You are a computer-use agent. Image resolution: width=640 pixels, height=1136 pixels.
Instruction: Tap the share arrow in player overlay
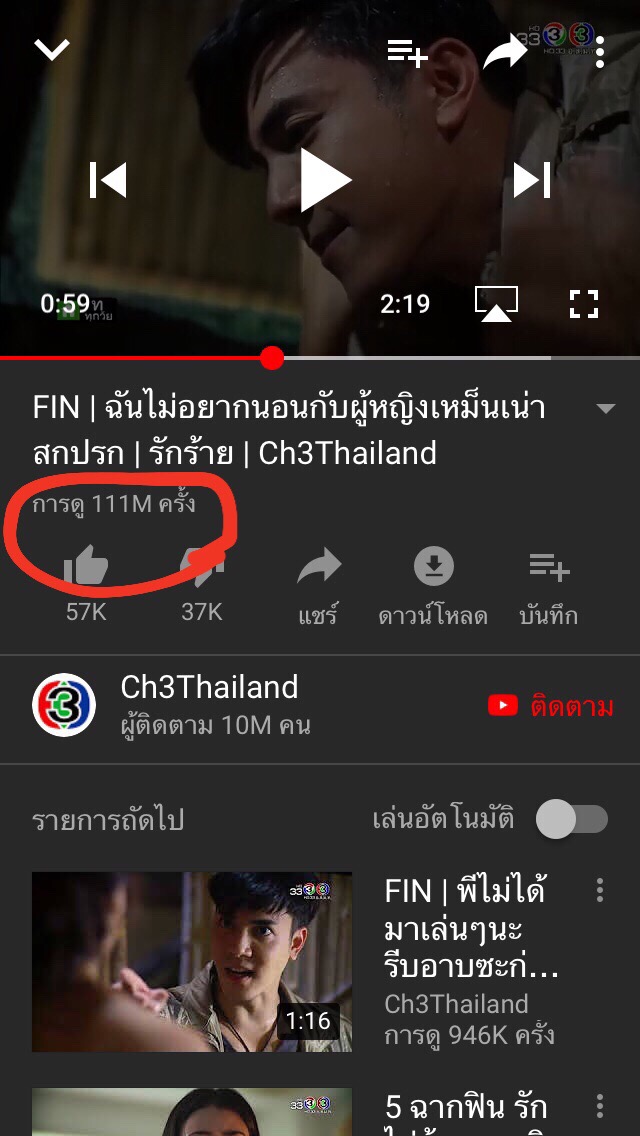click(x=505, y=52)
